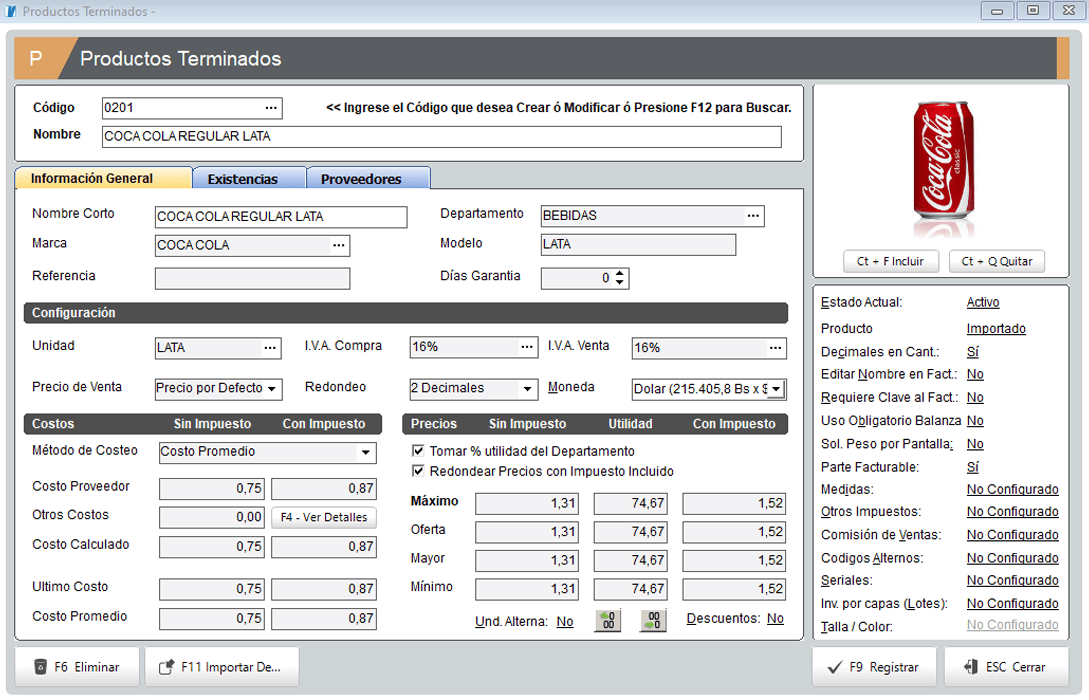The width and height of the screenshot is (1089, 700).
Task: Click the Mayor Con Impuesto field 1,52
Action: pyautogui.click(x=734, y=560)
